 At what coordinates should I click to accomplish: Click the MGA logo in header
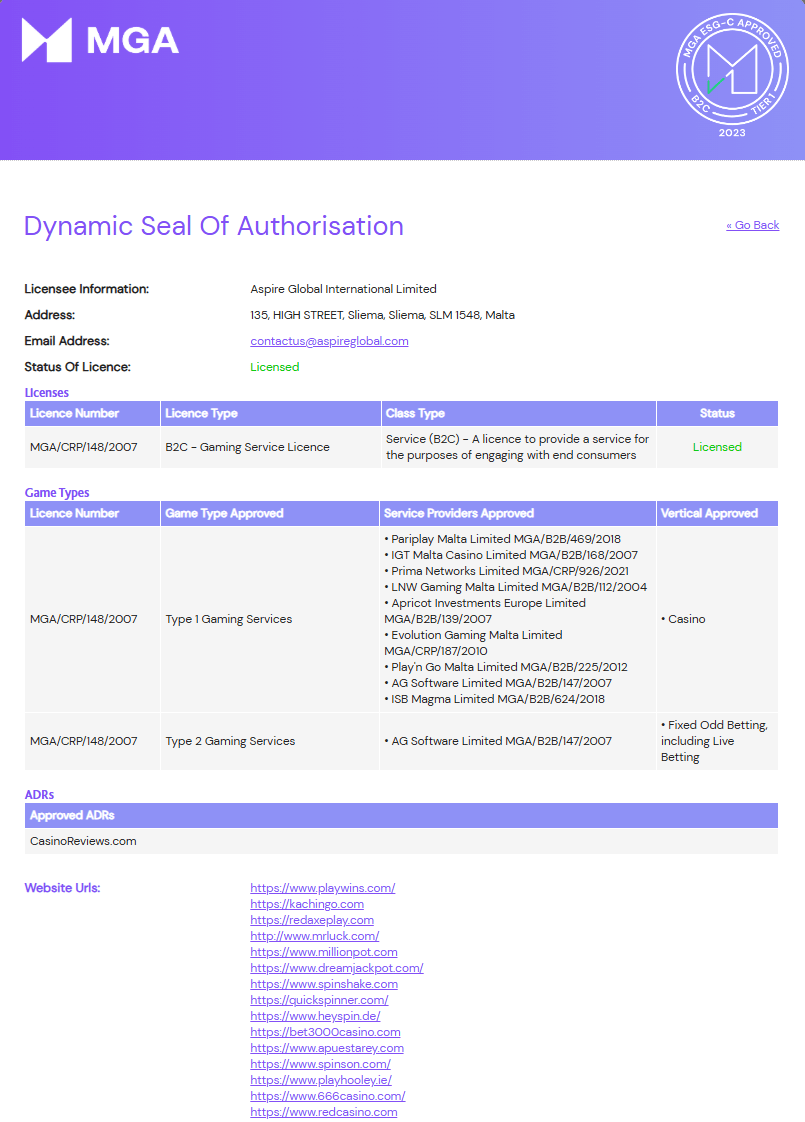pyautogui.click(x=100, y=40)
